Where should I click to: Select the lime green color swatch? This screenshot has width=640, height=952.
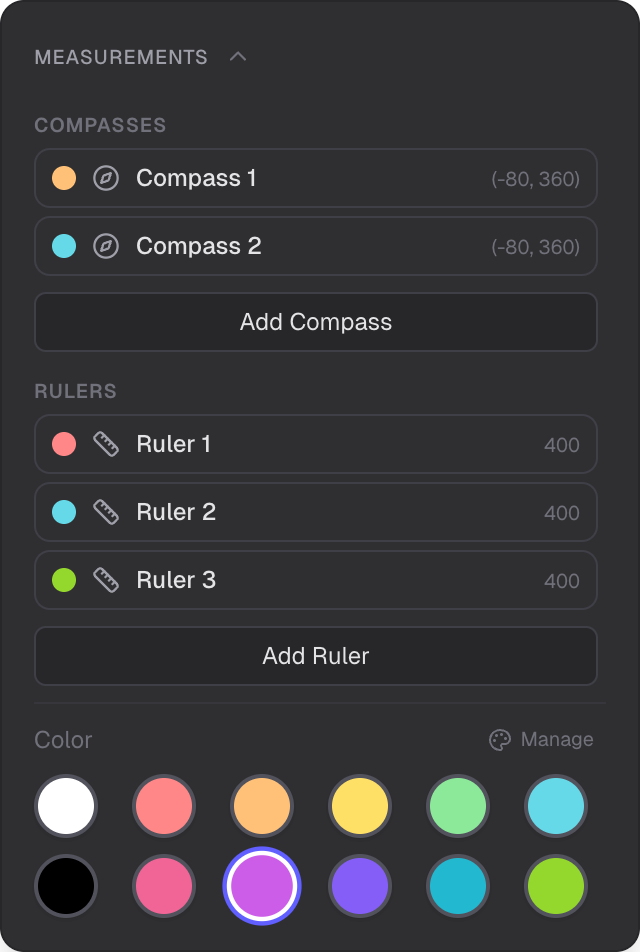556,885
